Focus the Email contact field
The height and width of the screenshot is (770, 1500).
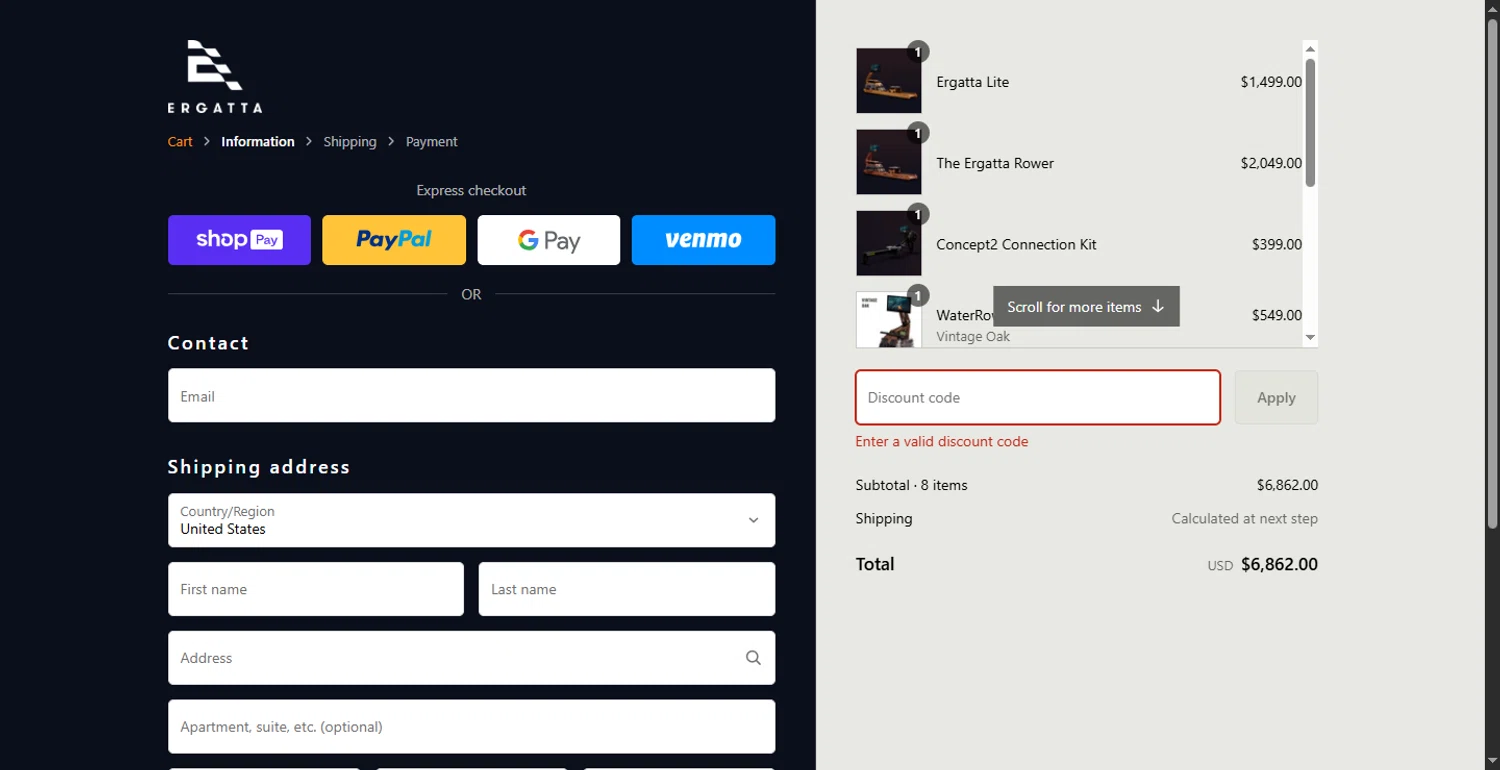(471, 395)
